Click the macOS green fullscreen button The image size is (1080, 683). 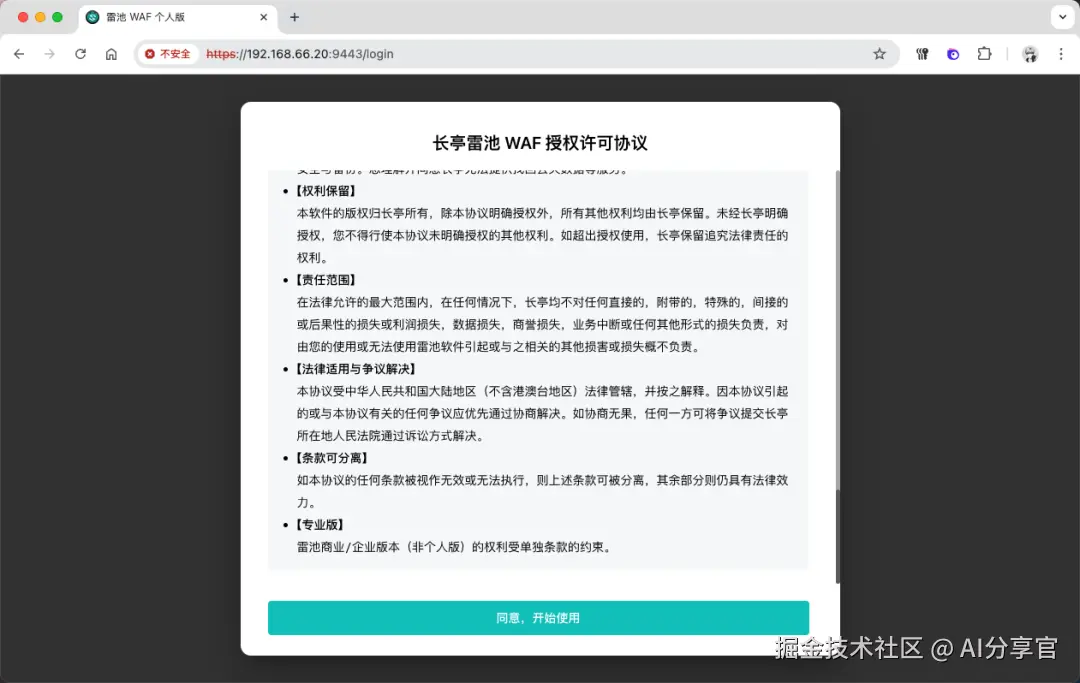click(x=57, y=17)
